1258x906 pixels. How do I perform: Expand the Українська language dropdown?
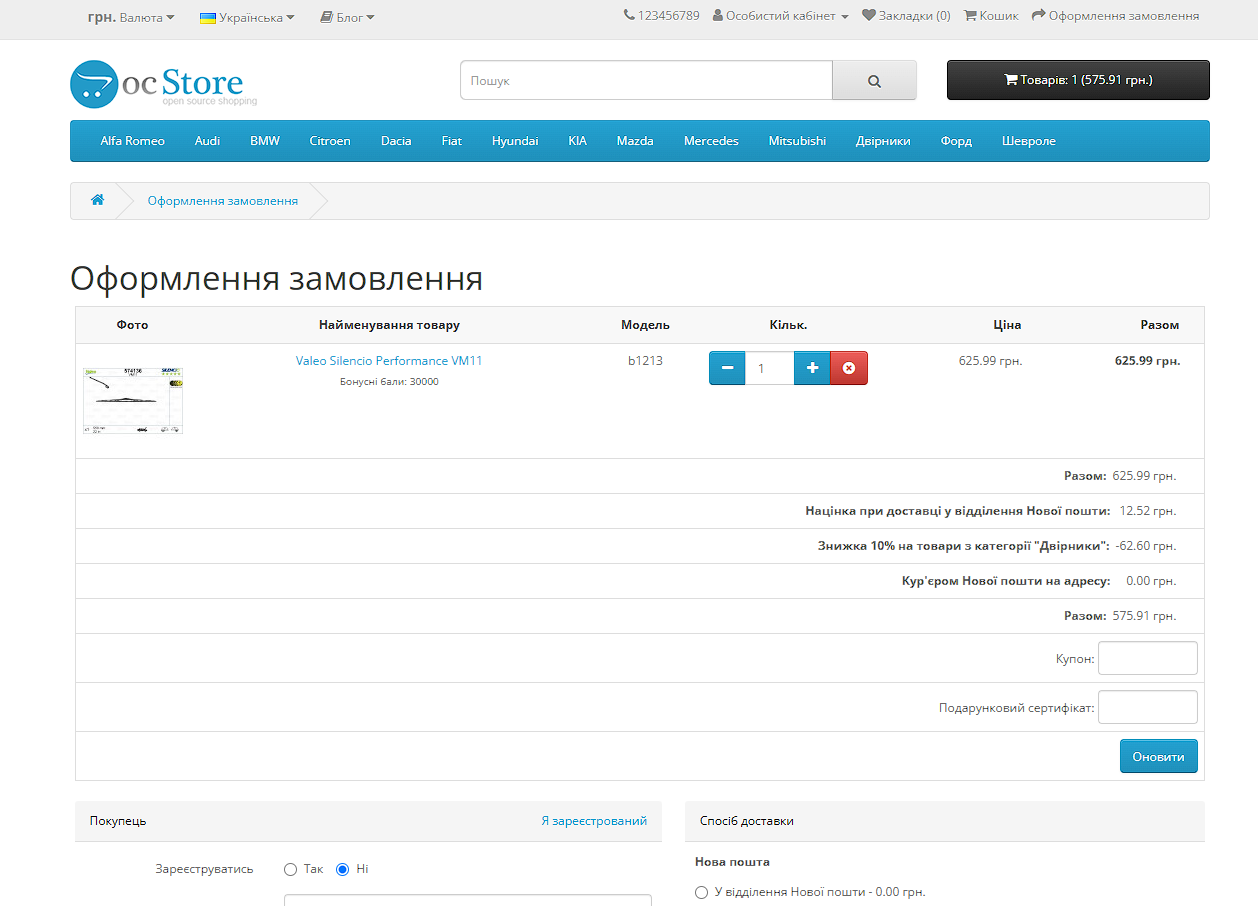pyautogui.click(x=247, y=17)
